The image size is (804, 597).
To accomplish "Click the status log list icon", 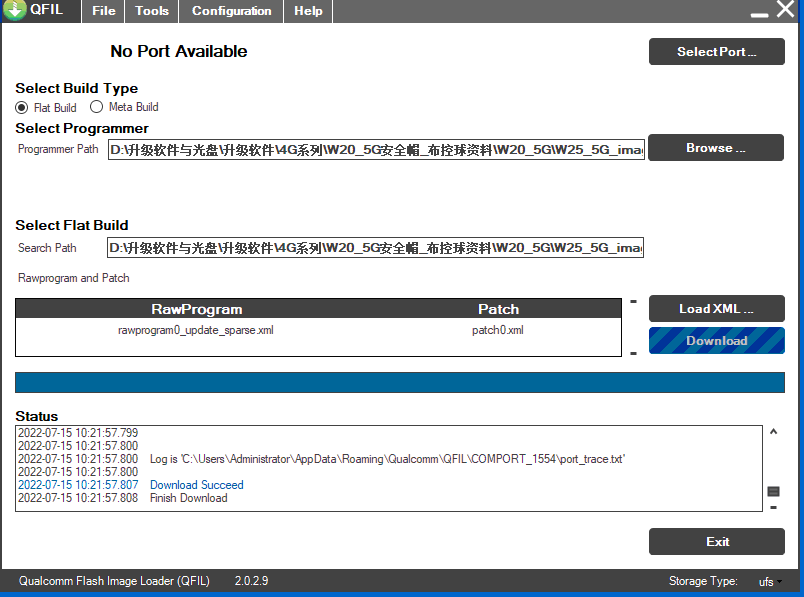I will click(773, 491).
